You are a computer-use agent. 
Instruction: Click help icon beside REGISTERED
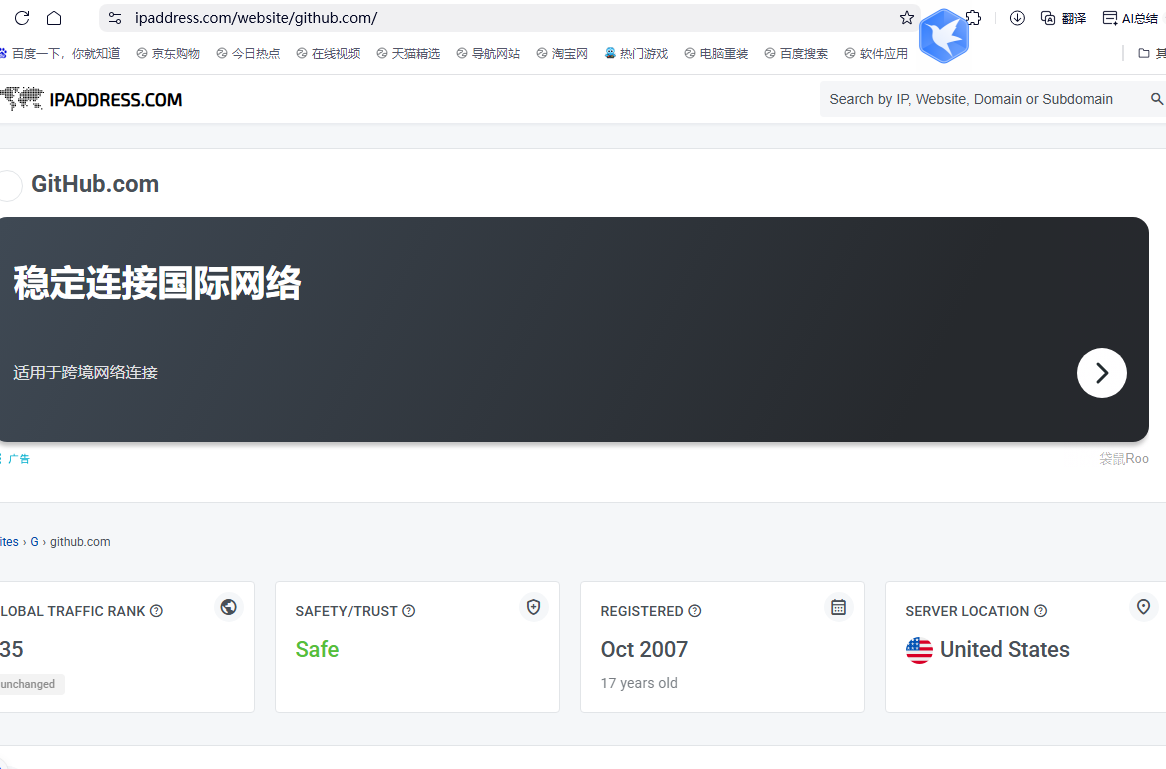point(695,611)
